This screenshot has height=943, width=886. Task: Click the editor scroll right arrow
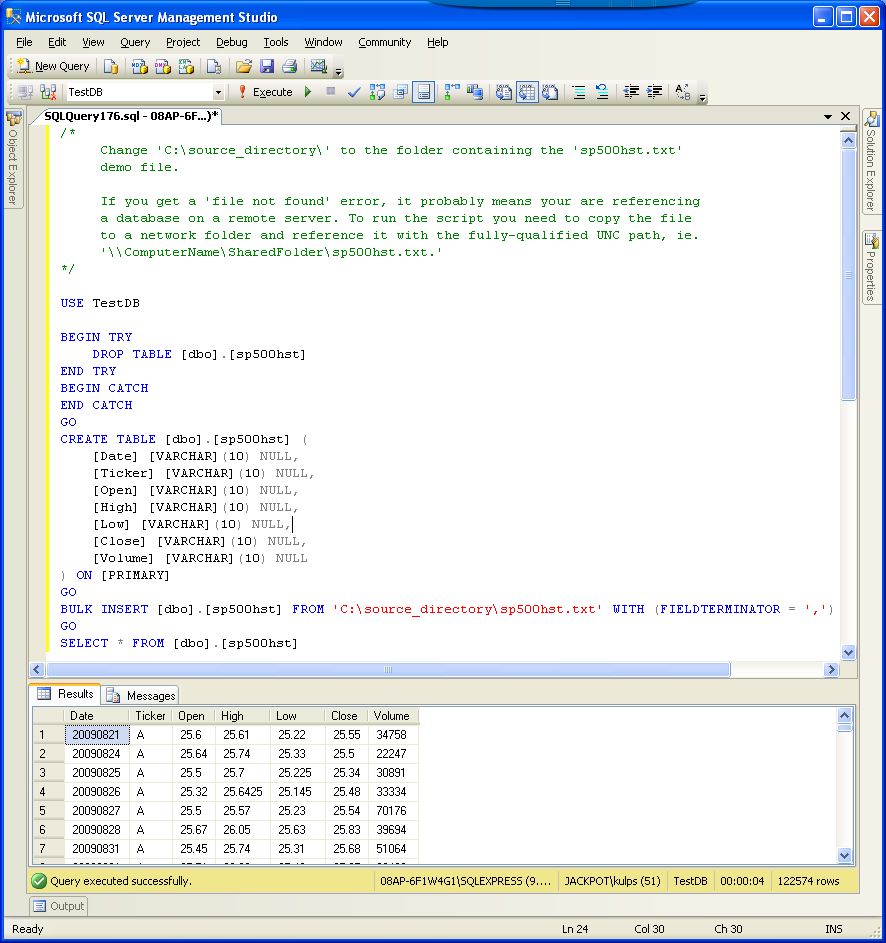point(831,669)
